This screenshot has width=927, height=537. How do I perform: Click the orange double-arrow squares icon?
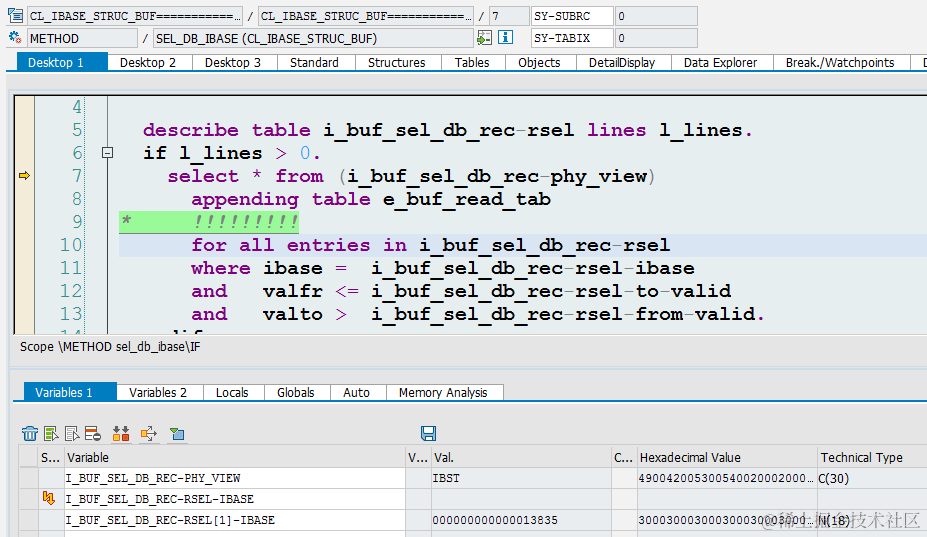coord(121,434)
